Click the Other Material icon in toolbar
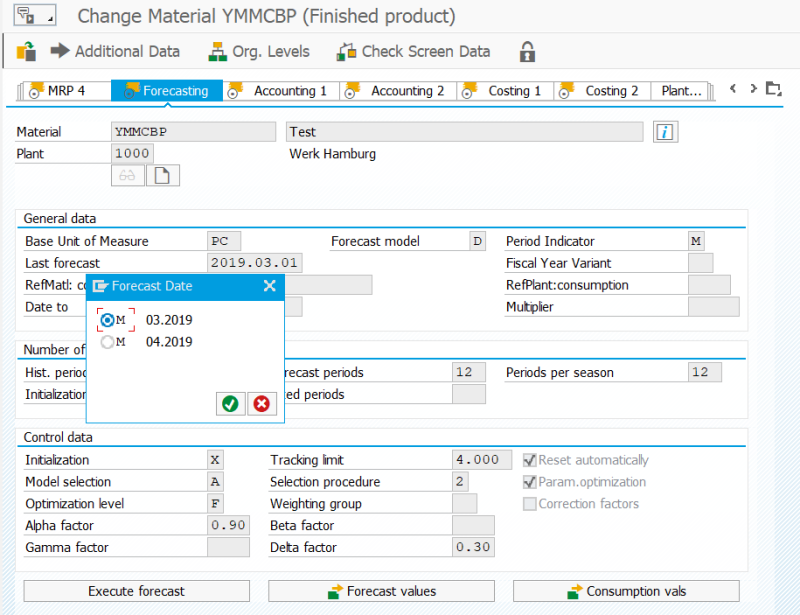Viewport: 800px width, 615px height. [x=26, y=52]
